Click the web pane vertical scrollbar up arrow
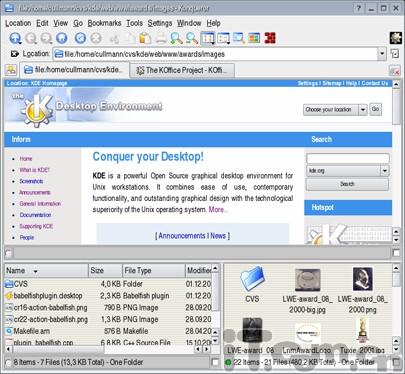The image size is (405, 374). pyautogui.click(x=396, y=84)
